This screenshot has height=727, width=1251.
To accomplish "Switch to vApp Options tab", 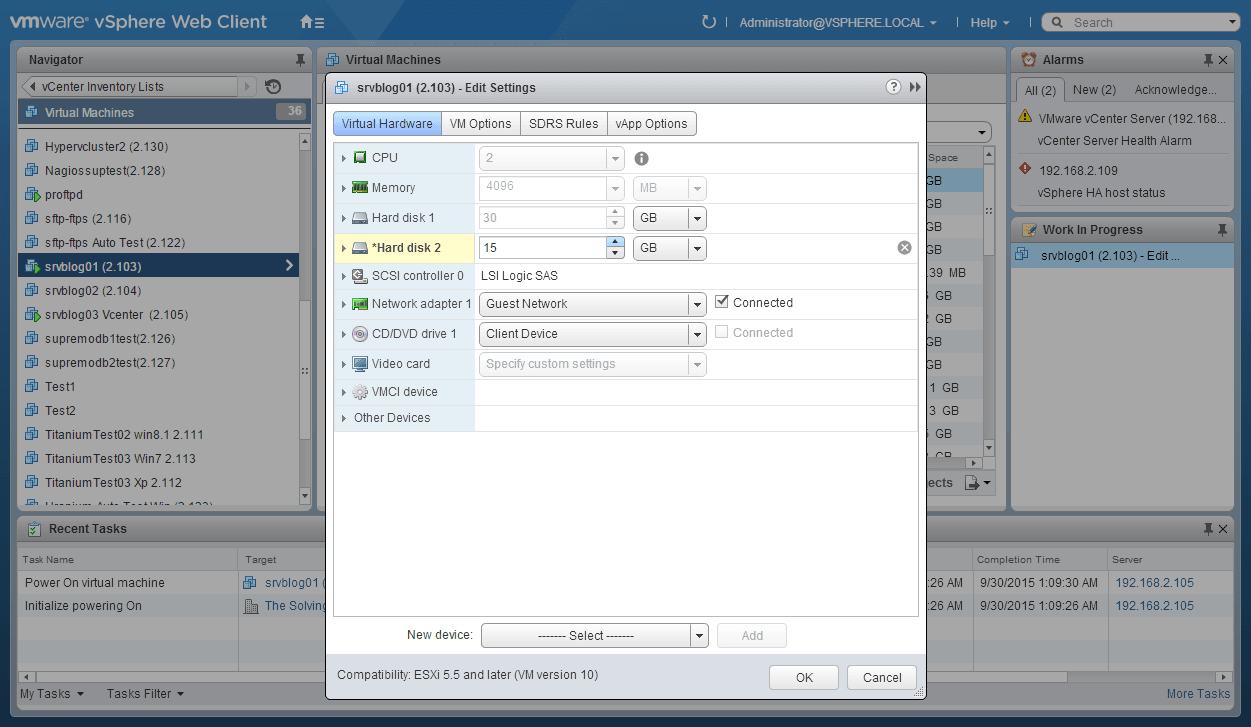I will 652,124.
